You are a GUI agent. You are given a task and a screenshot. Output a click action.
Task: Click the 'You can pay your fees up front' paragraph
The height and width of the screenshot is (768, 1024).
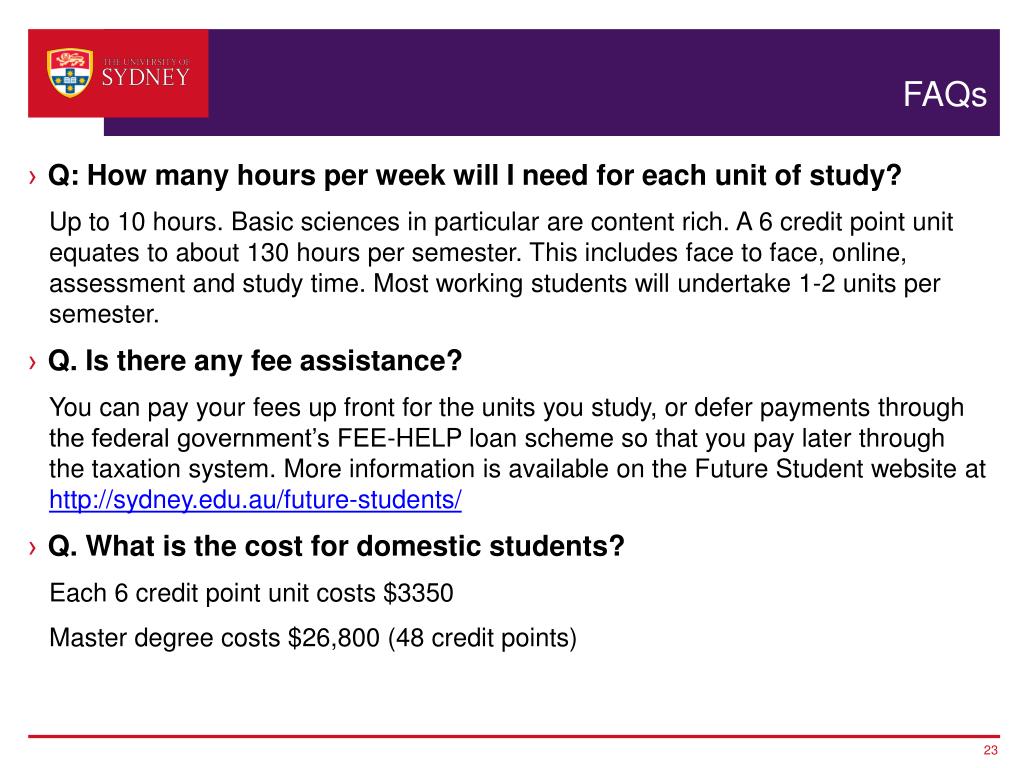pyautogui.click(x=515, y=438)
